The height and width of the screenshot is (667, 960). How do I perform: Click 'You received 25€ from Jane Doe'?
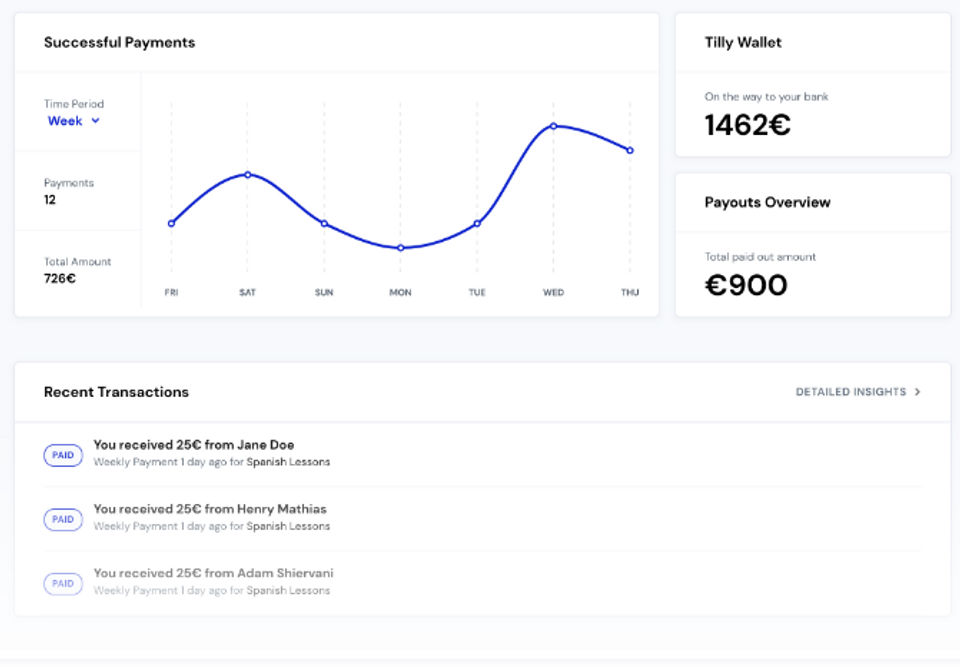click(x=193, y=445)
